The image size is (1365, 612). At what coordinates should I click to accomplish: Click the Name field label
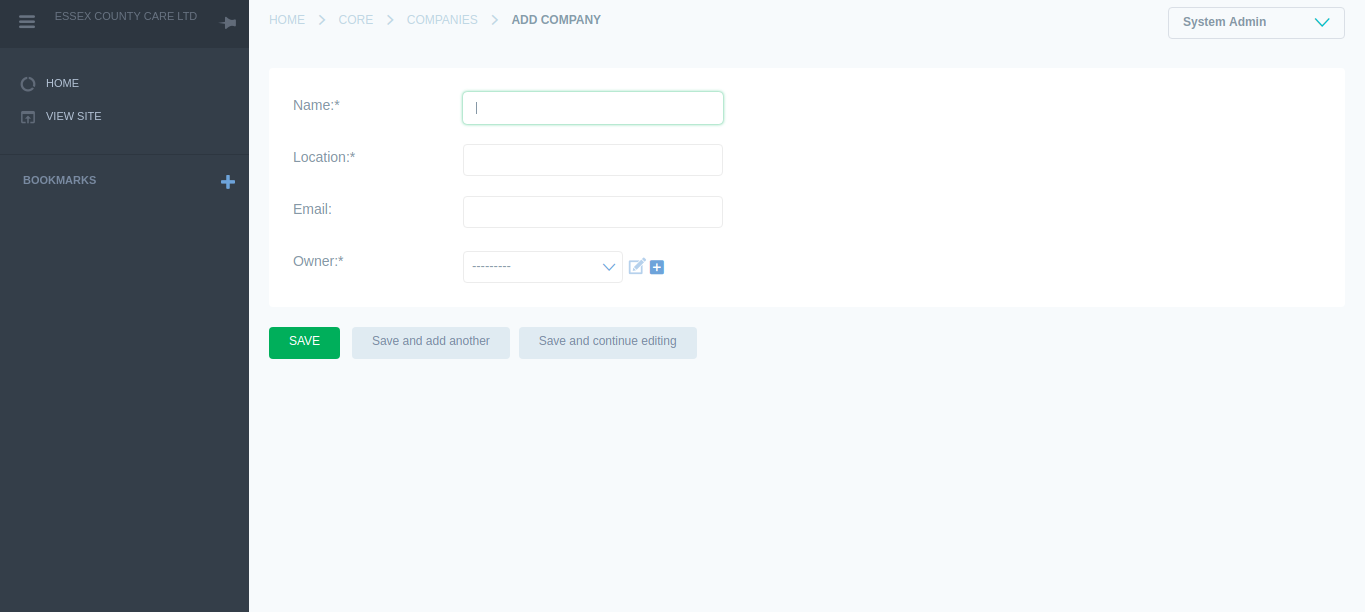pos(316,105)
